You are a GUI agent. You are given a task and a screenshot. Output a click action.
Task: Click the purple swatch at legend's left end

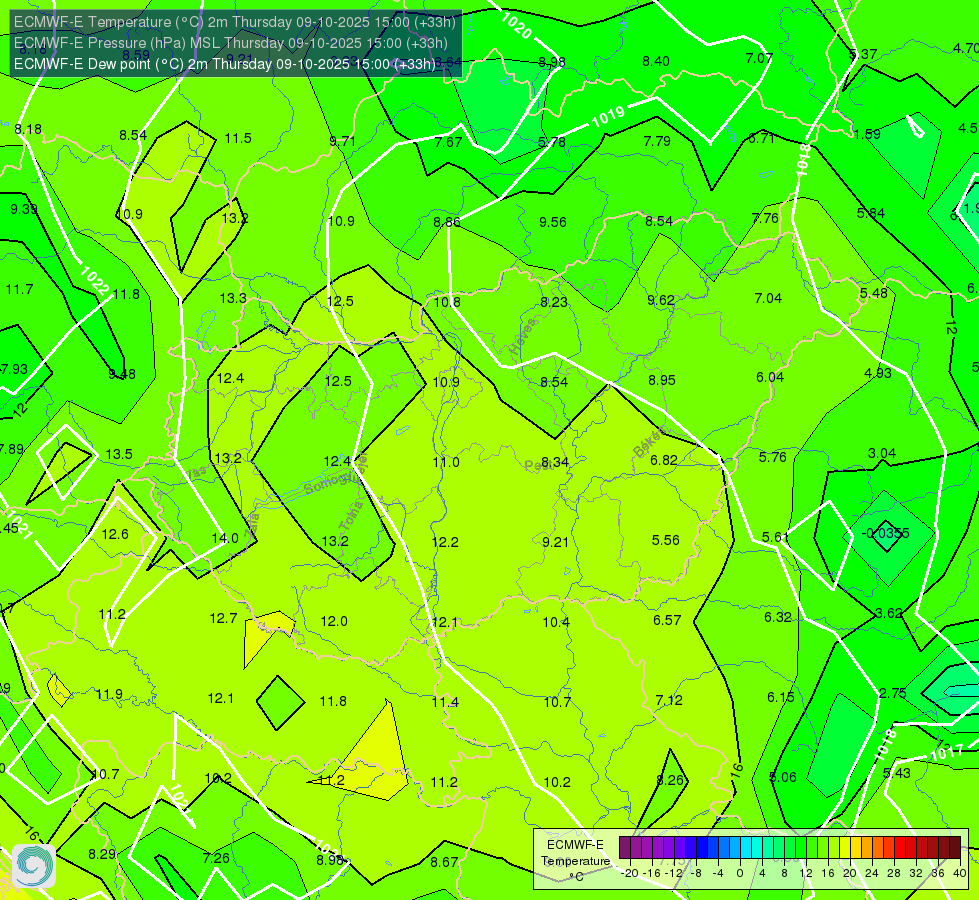(x=624, y=848)
